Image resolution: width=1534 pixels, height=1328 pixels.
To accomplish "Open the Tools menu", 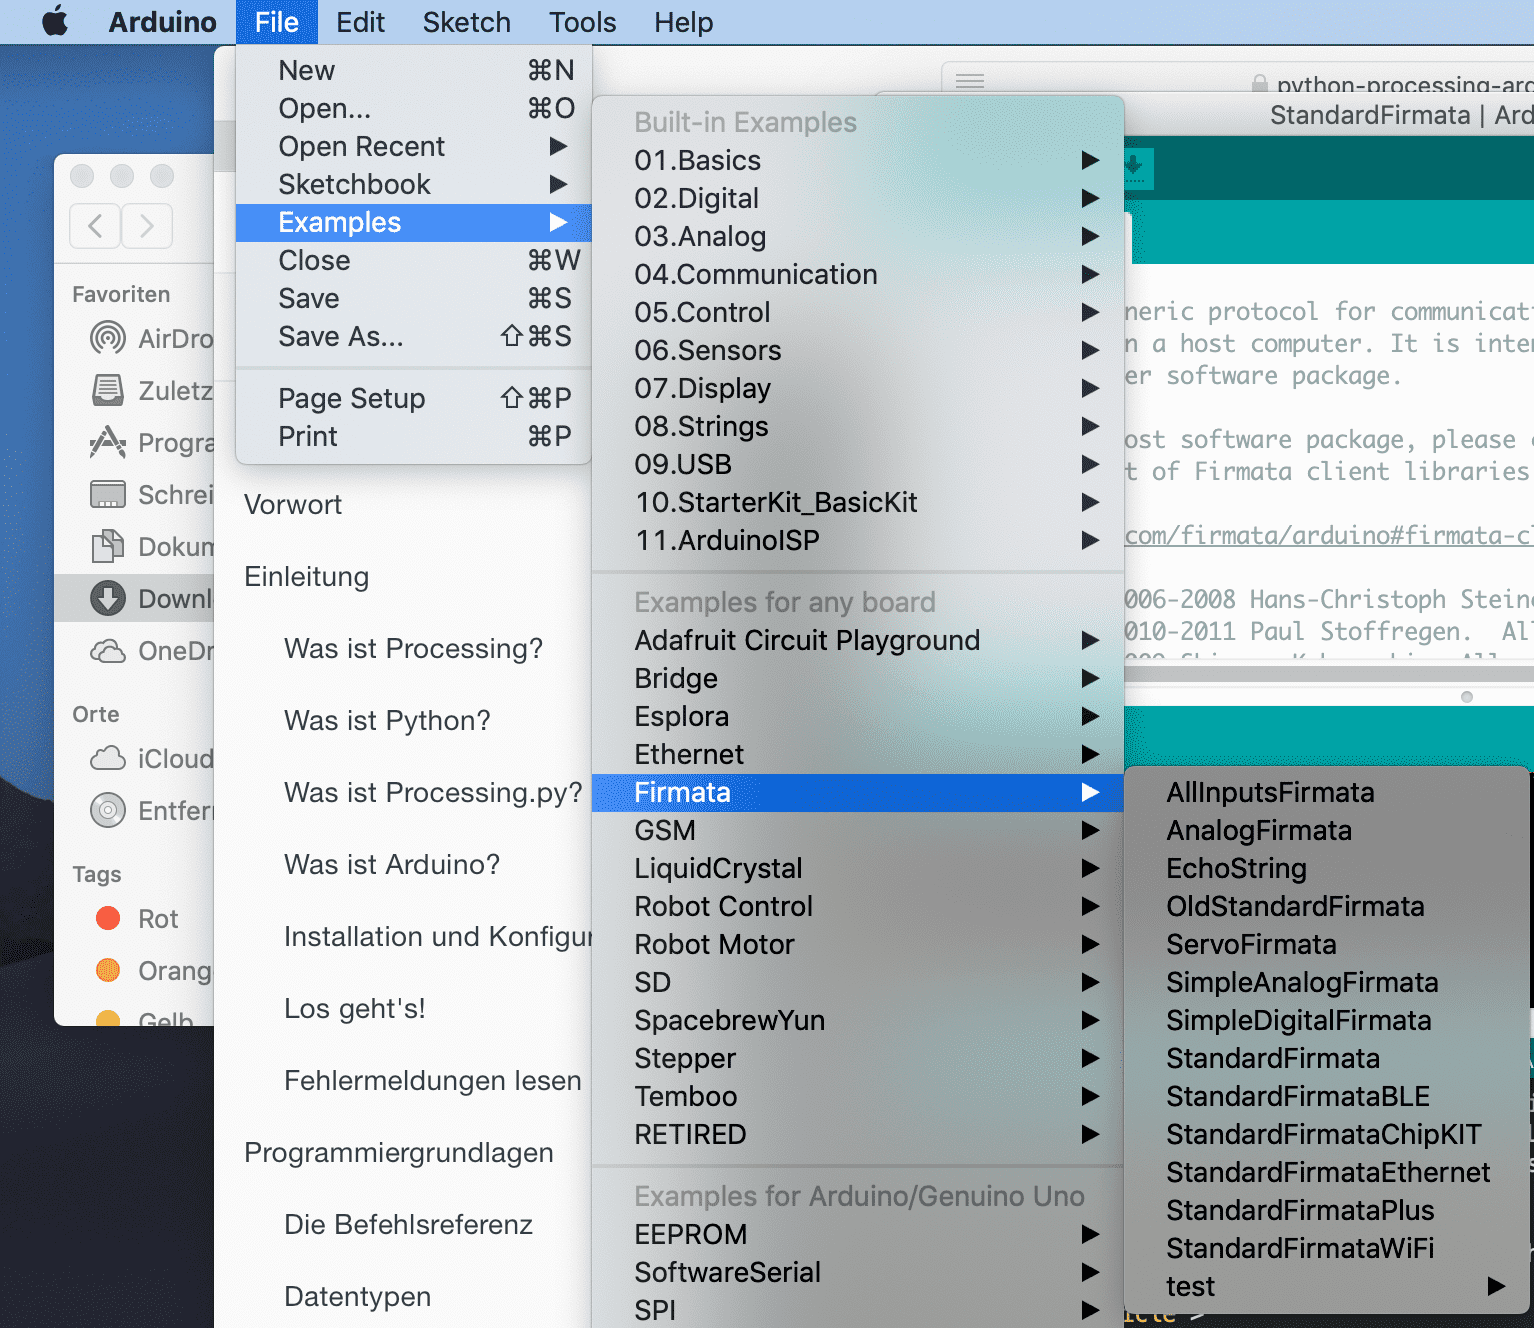I will [x=583, y=22].
